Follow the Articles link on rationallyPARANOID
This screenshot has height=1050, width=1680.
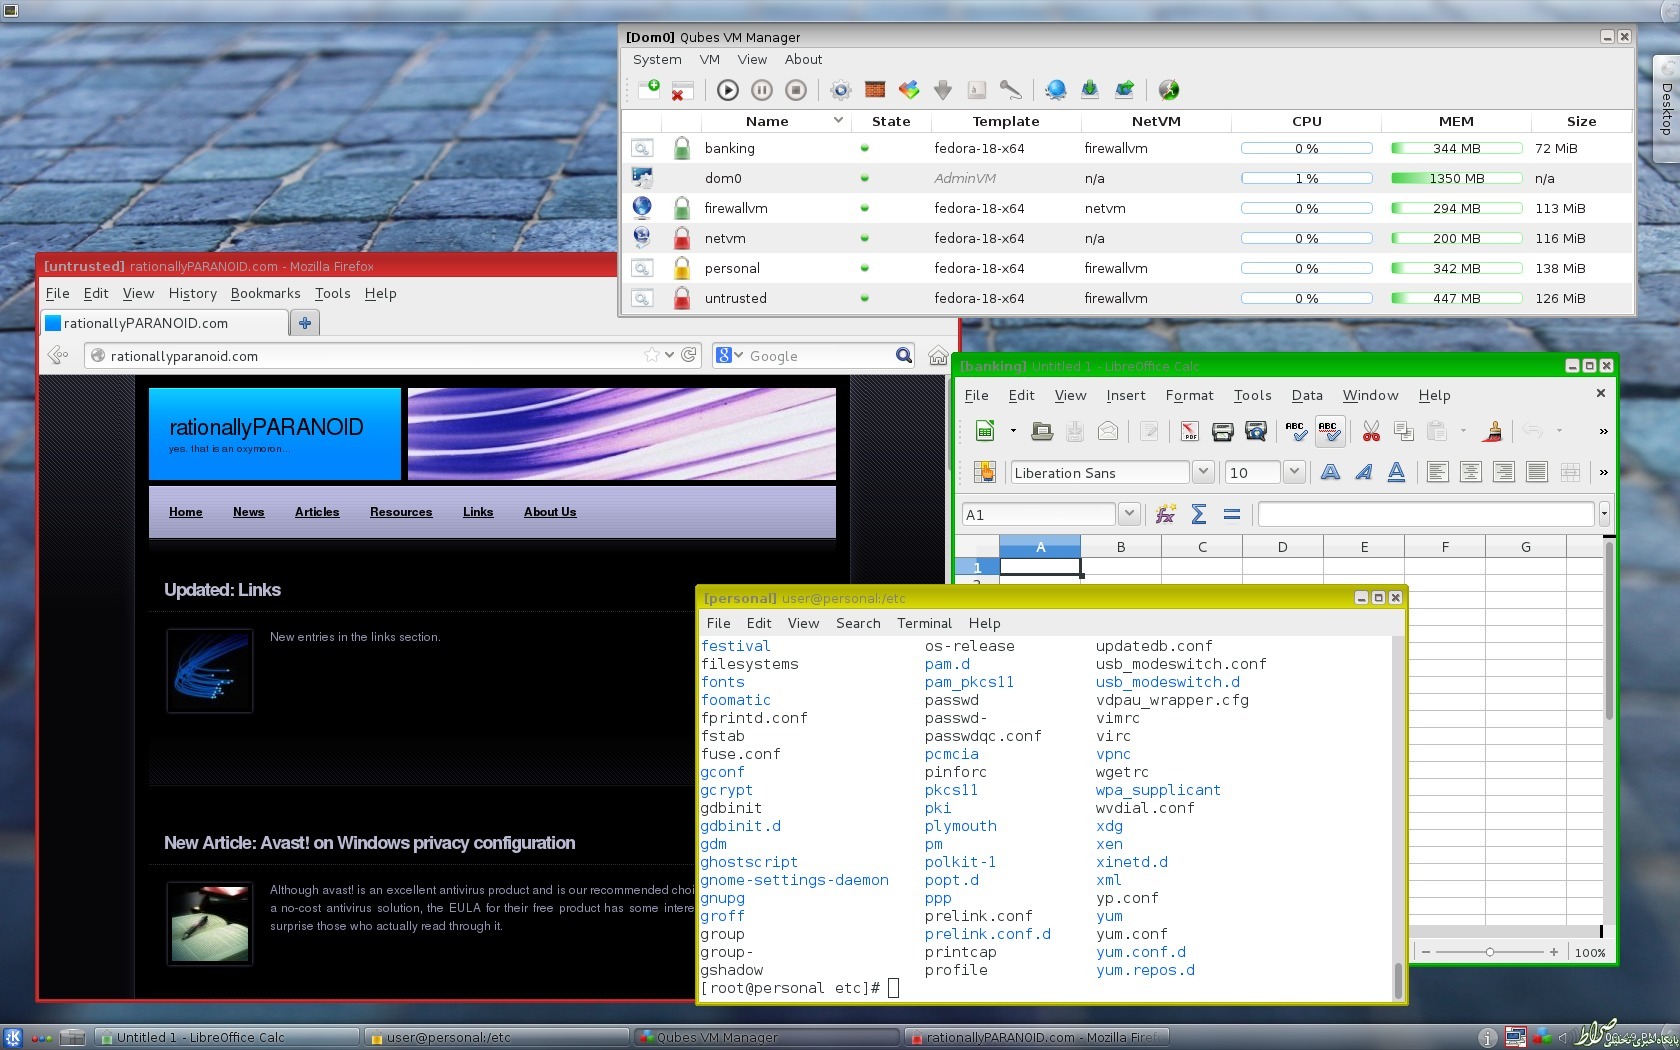pos(317,512)
